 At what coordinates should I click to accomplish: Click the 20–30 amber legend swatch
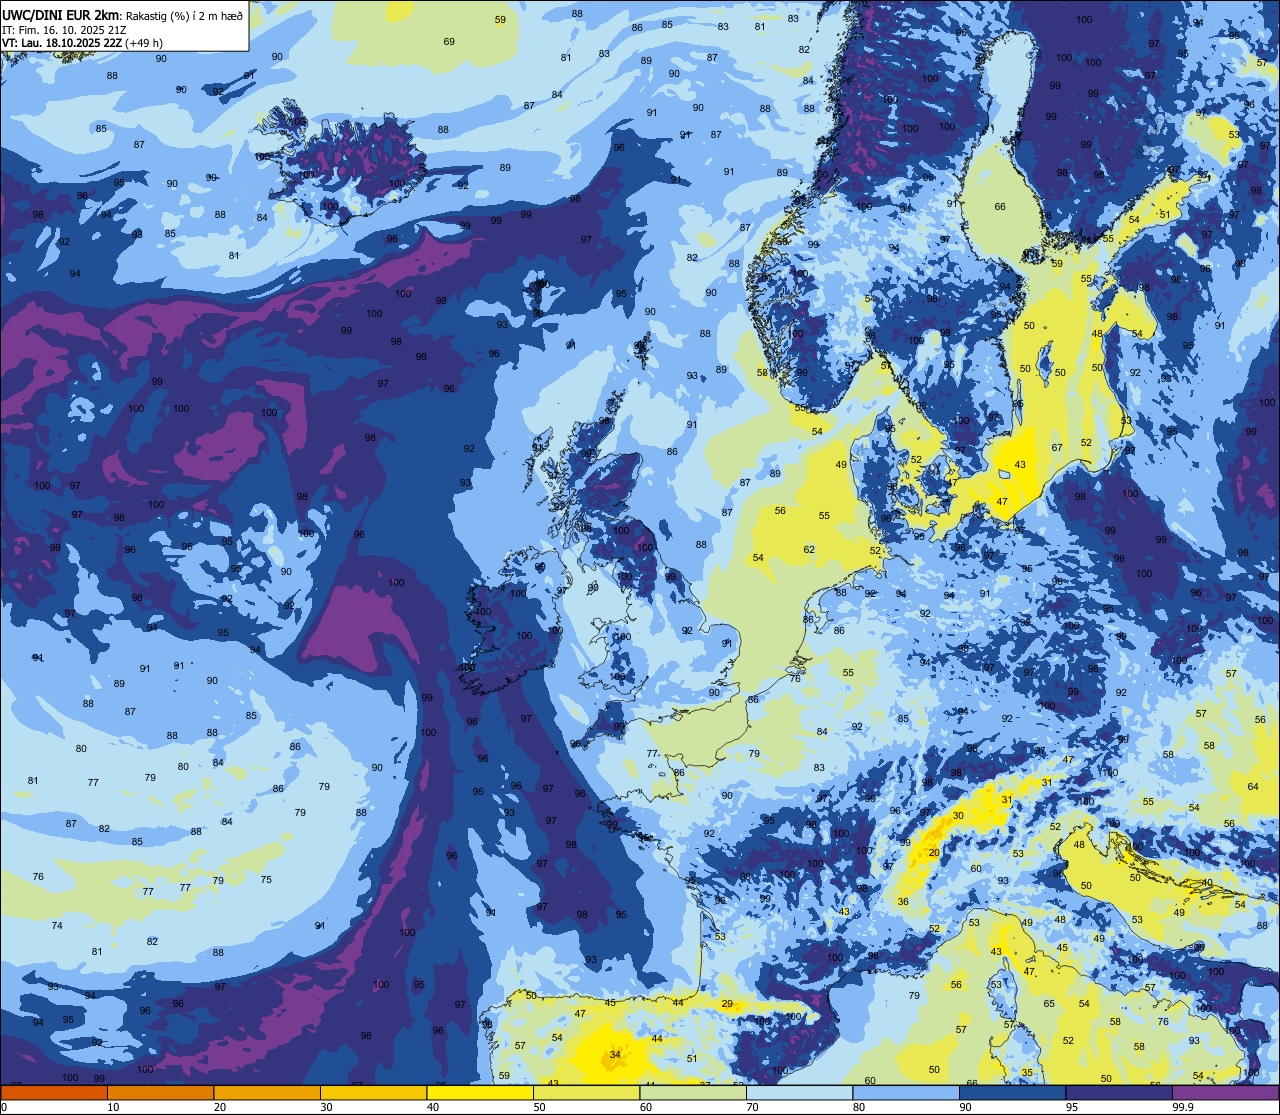[267, 1092]
